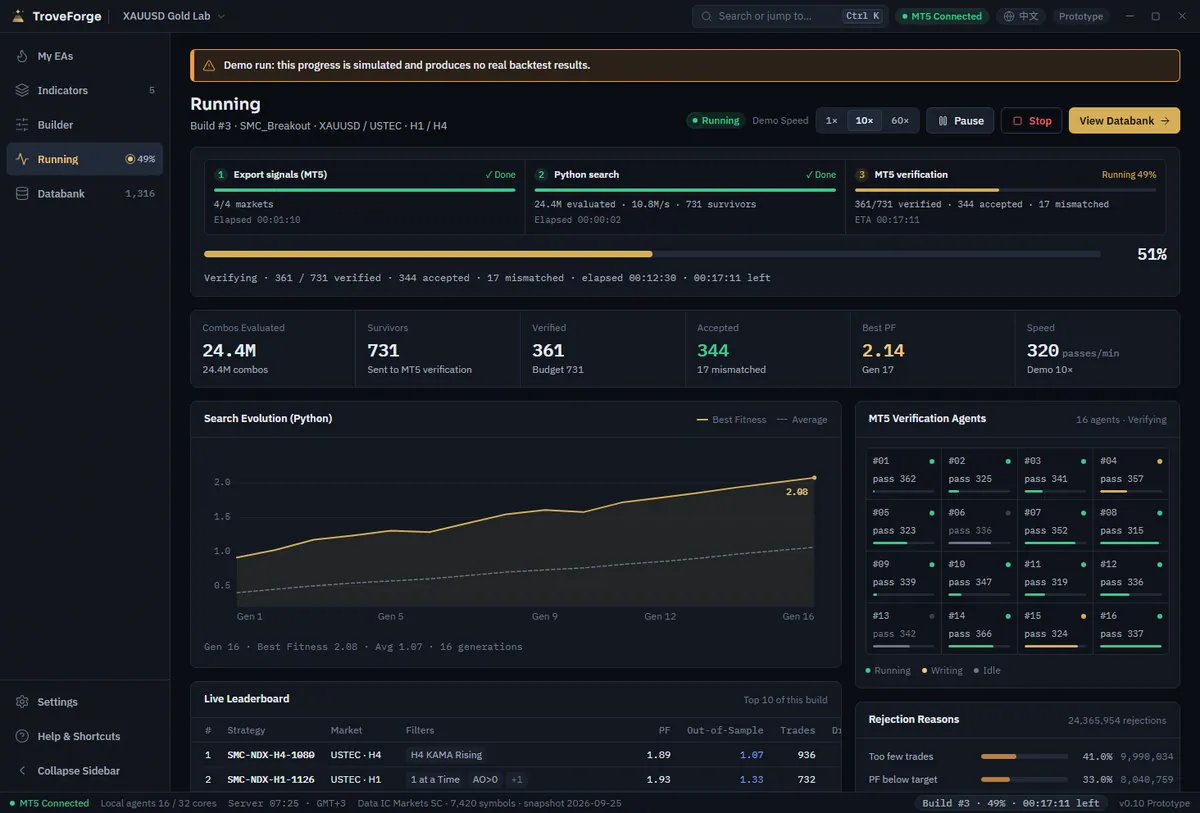
Task: Click the 2.08 endpoint on fitness chart
Action: [814, 478]
